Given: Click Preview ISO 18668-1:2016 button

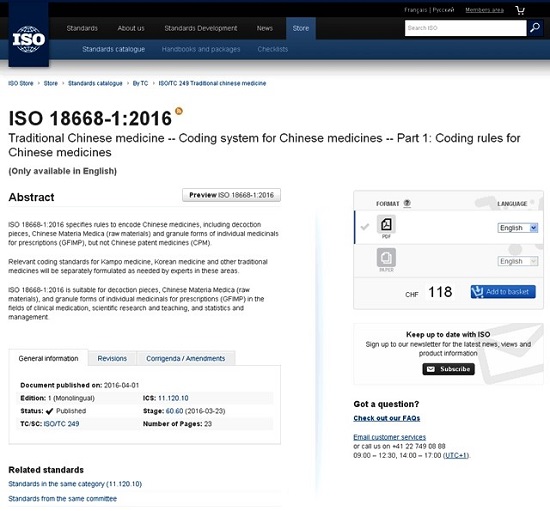Looking at the screenshot, I should [232, 195].
